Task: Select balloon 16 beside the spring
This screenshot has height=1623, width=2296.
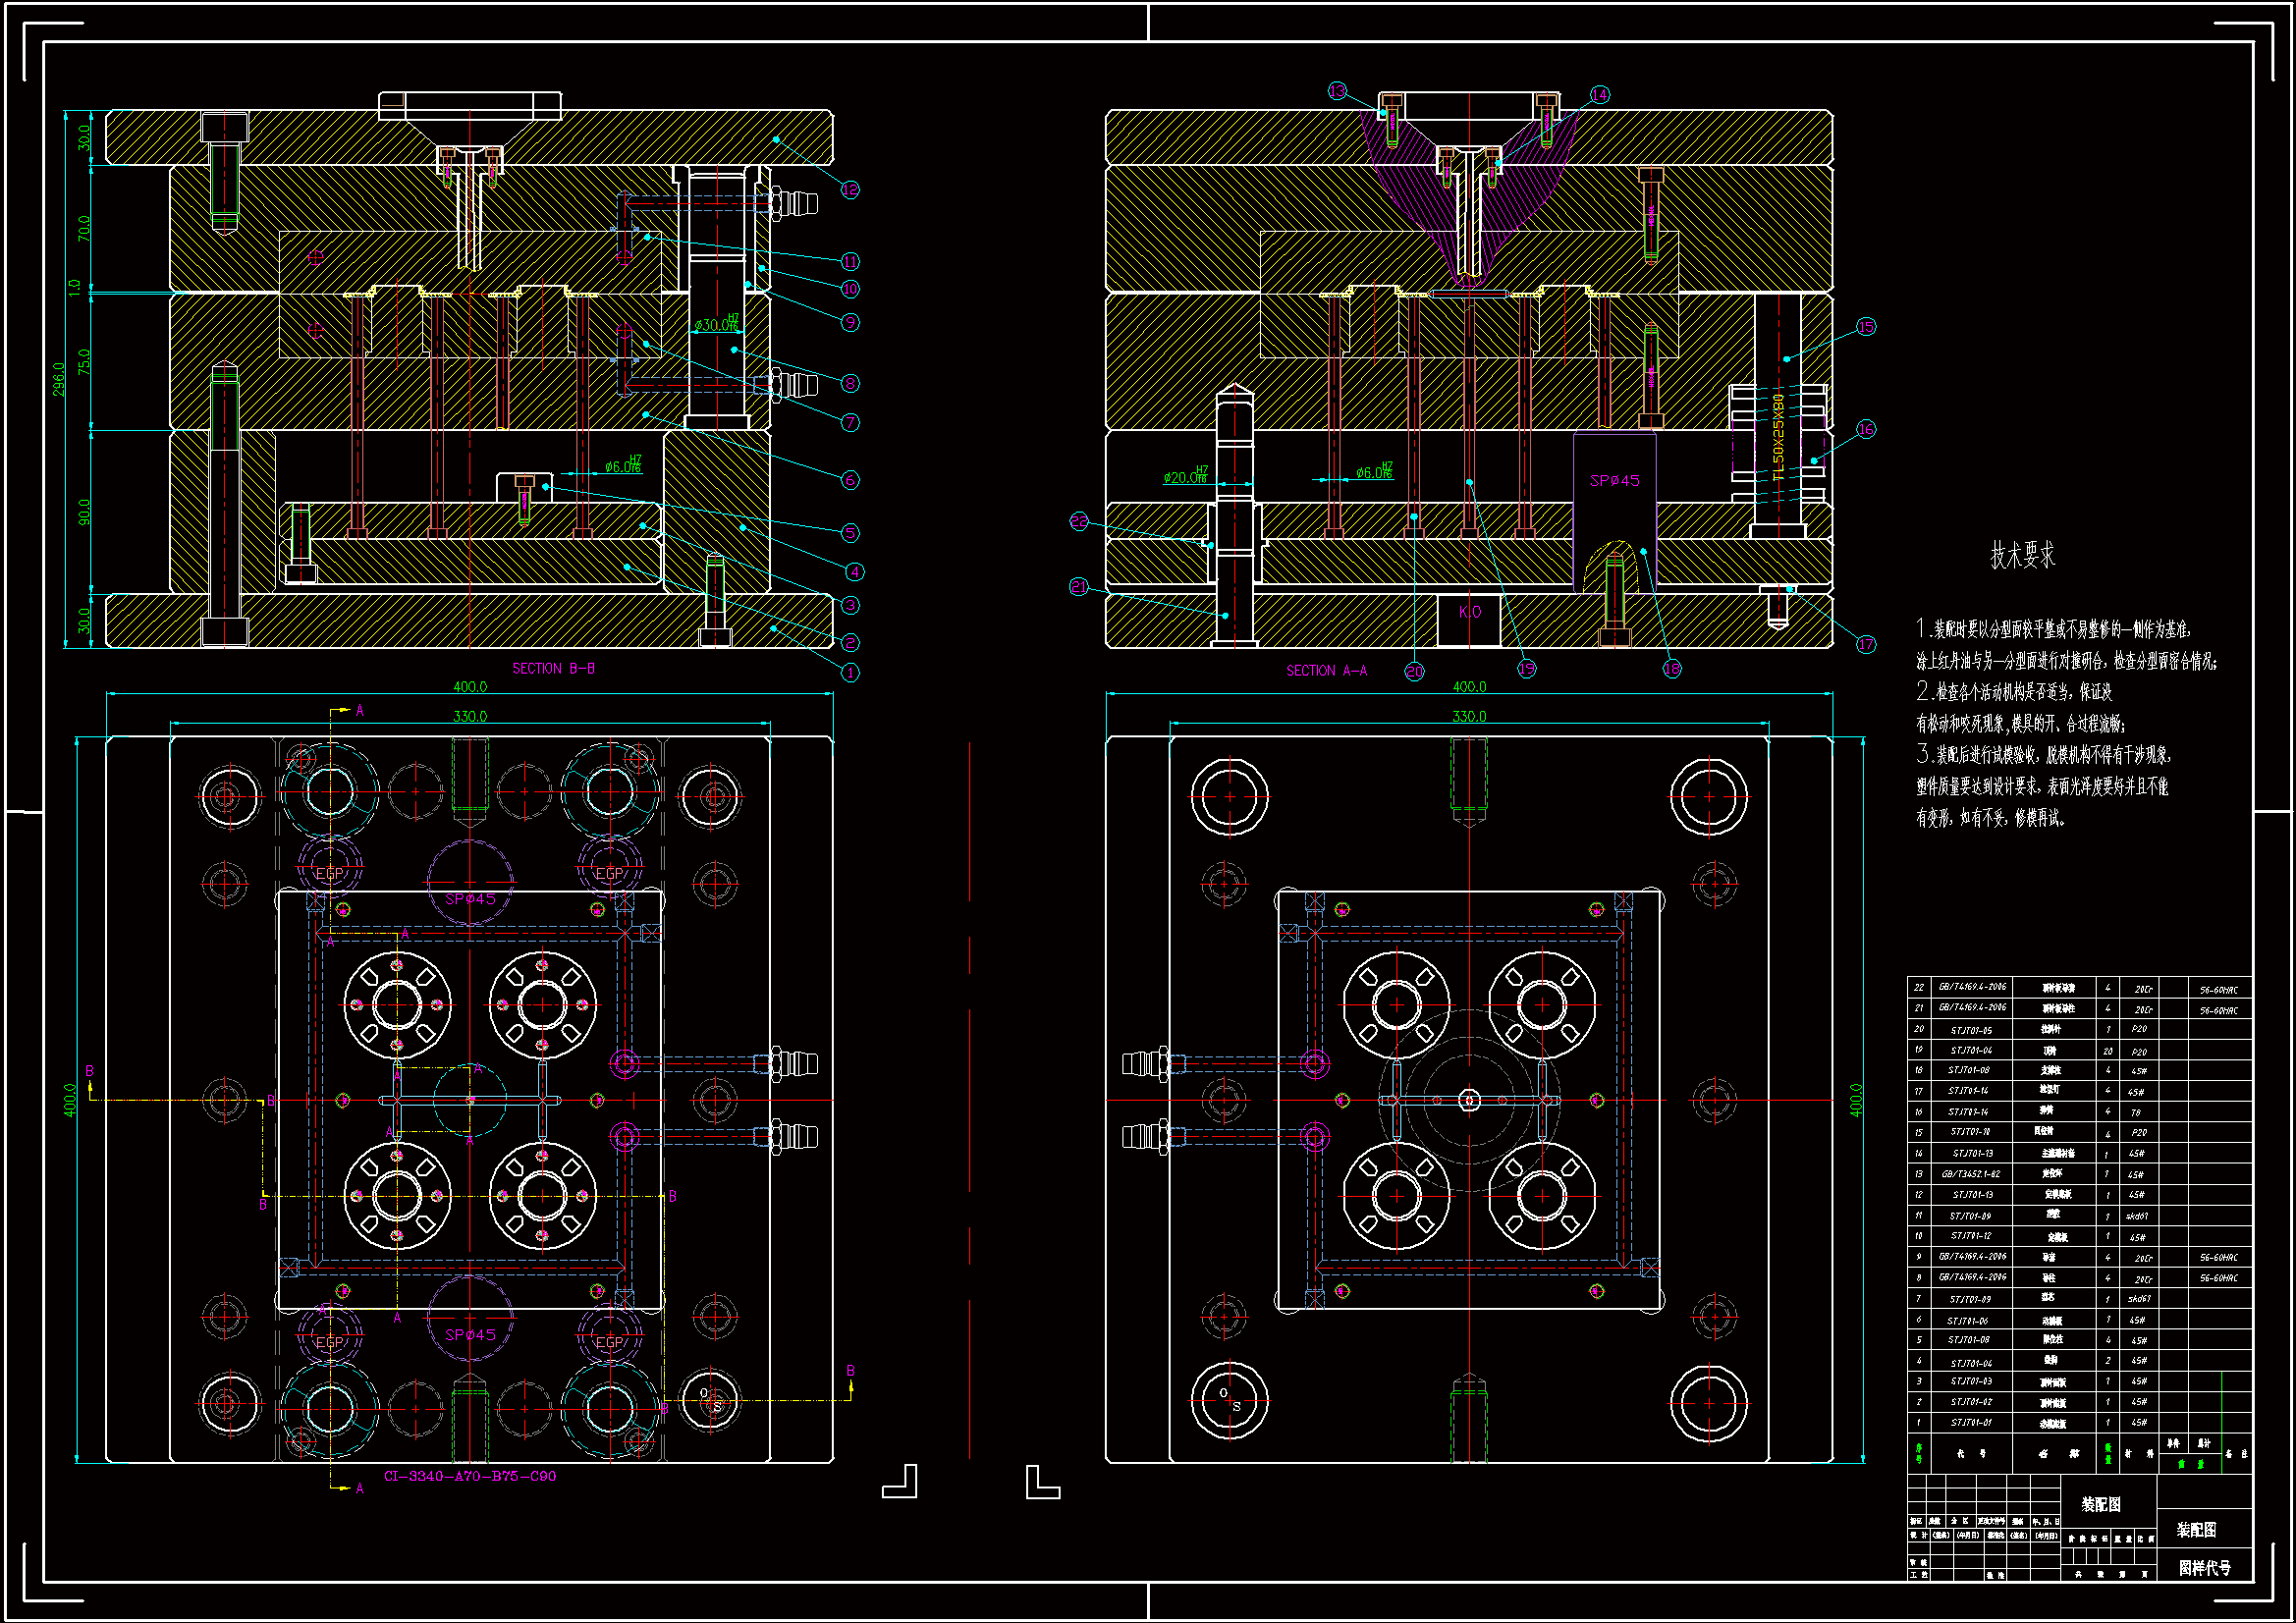Action: 1866,429
